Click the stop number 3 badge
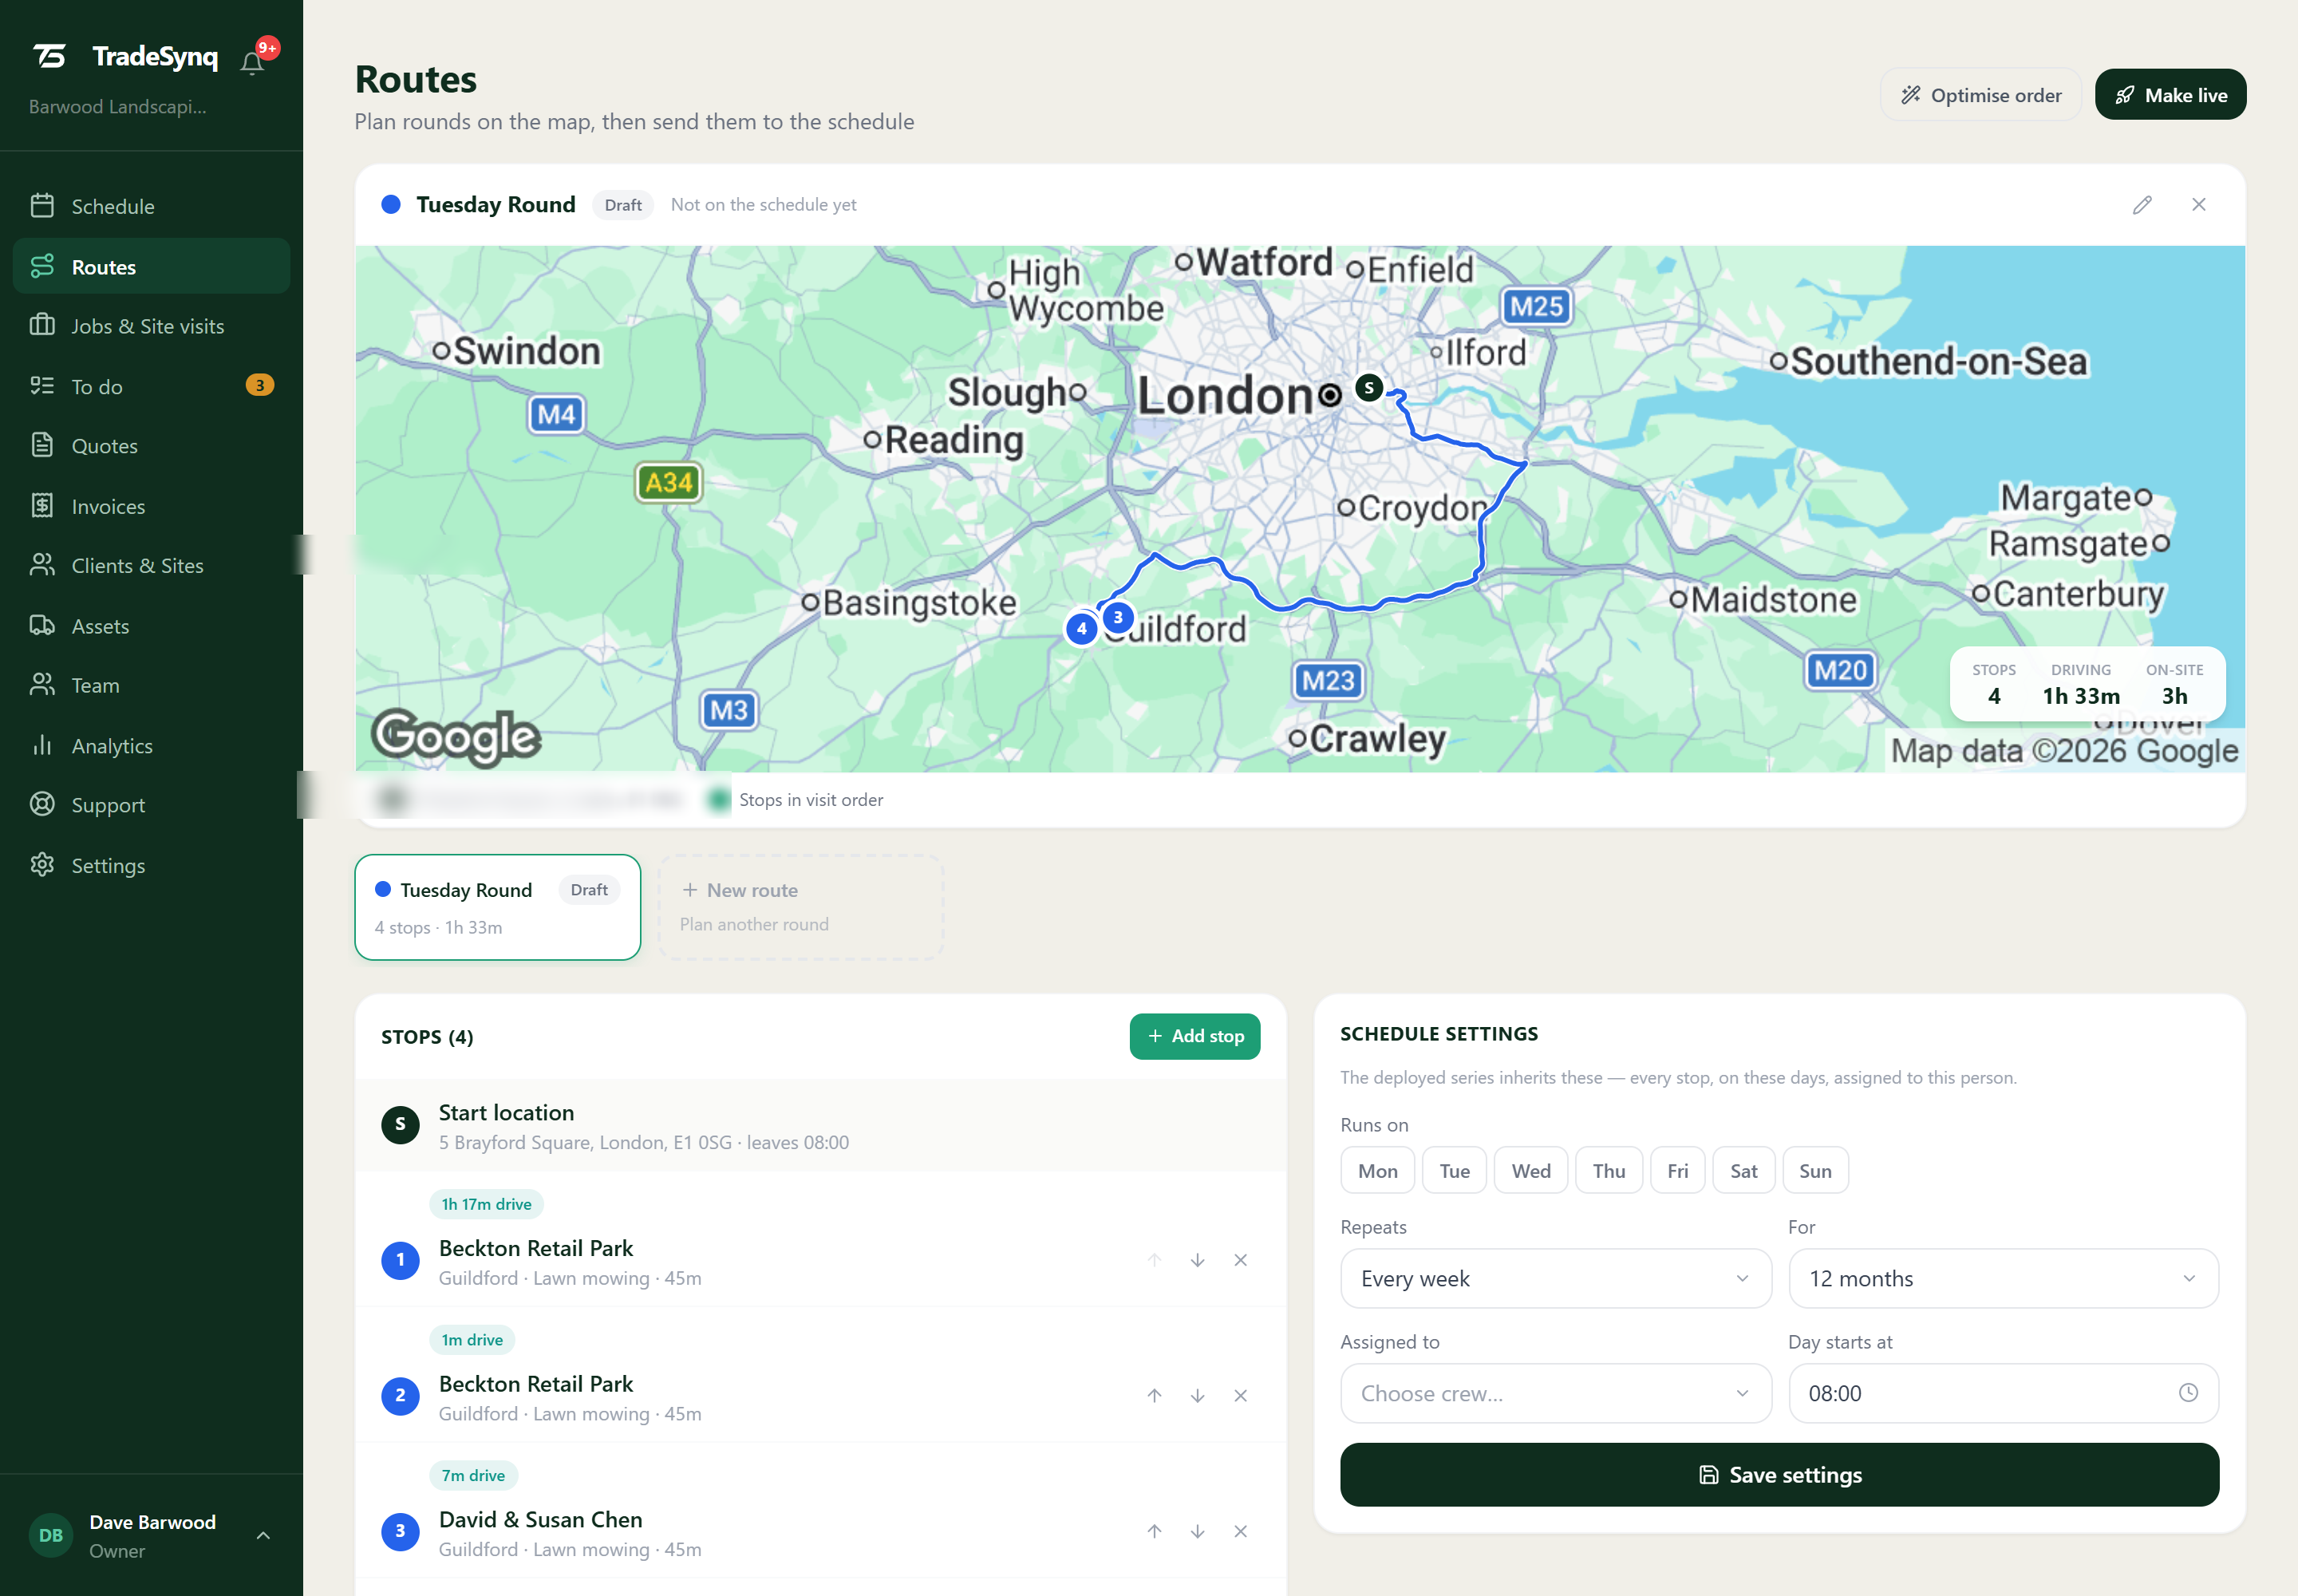This screenshot has width=2298, height=1596. 400,1531
